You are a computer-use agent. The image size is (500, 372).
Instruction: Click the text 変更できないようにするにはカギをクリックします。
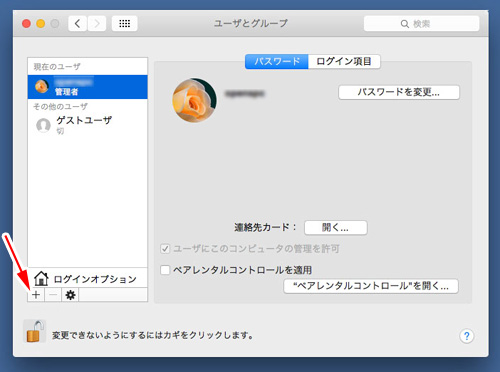pos(152,335)
